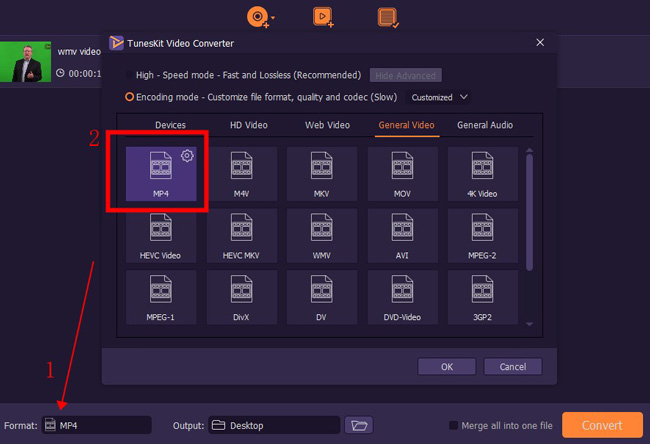Select the 4K Video format tile
This screenshot has width=650, height=444.
coord(483,174)
